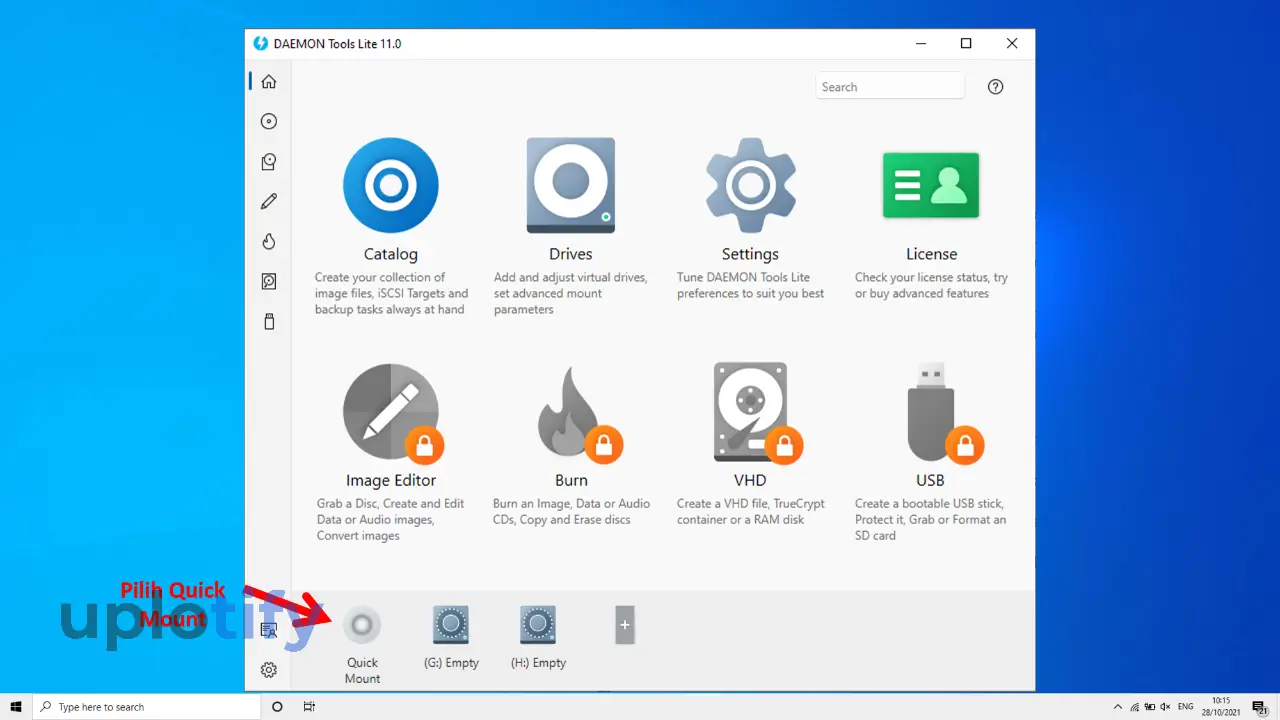Click the DAEMON Tools Lite title bar logo

261,44
